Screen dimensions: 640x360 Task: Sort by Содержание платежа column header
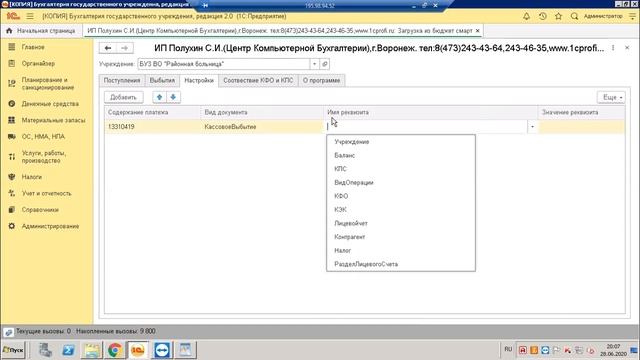tap(152, 112)
